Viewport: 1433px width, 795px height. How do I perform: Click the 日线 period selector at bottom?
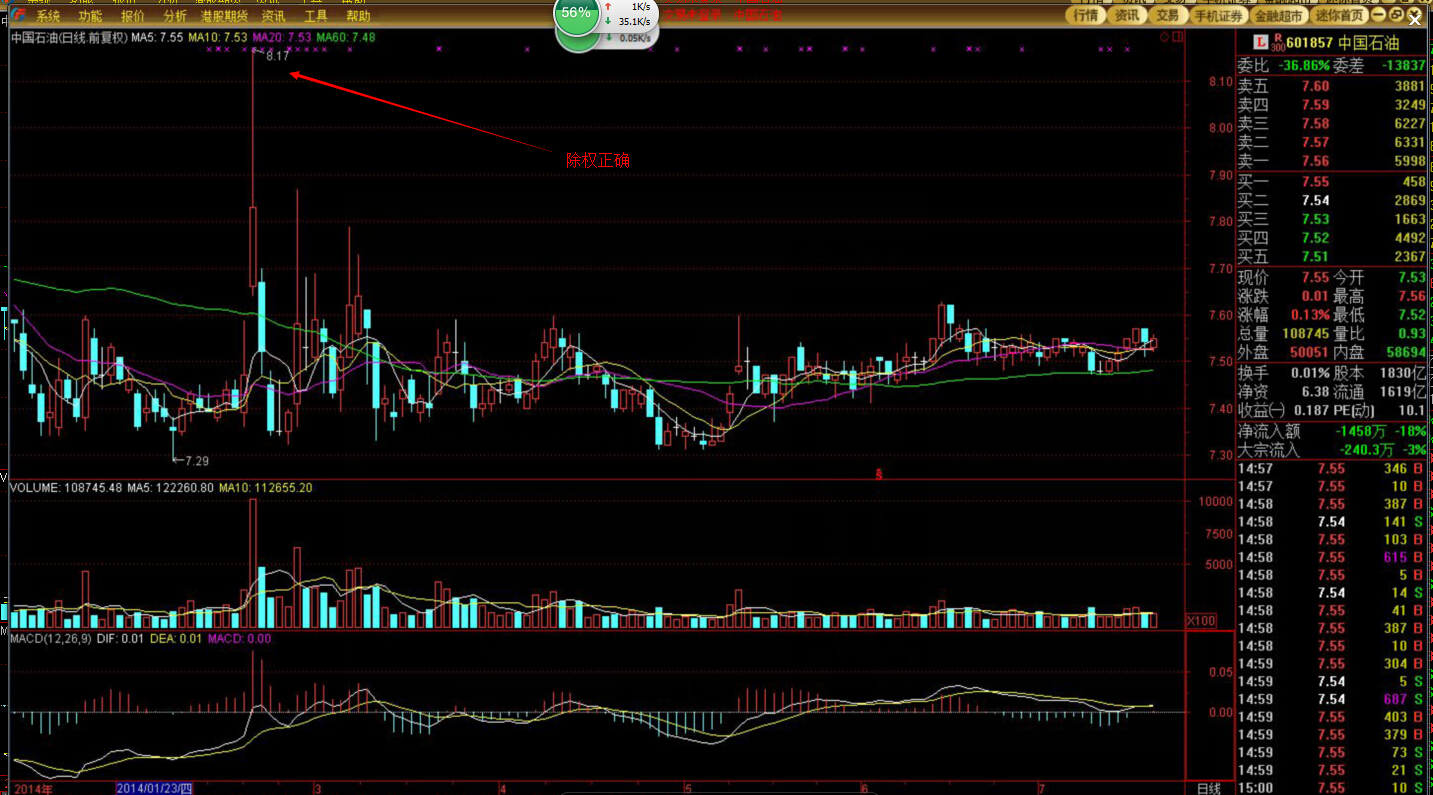[1208, 788]
